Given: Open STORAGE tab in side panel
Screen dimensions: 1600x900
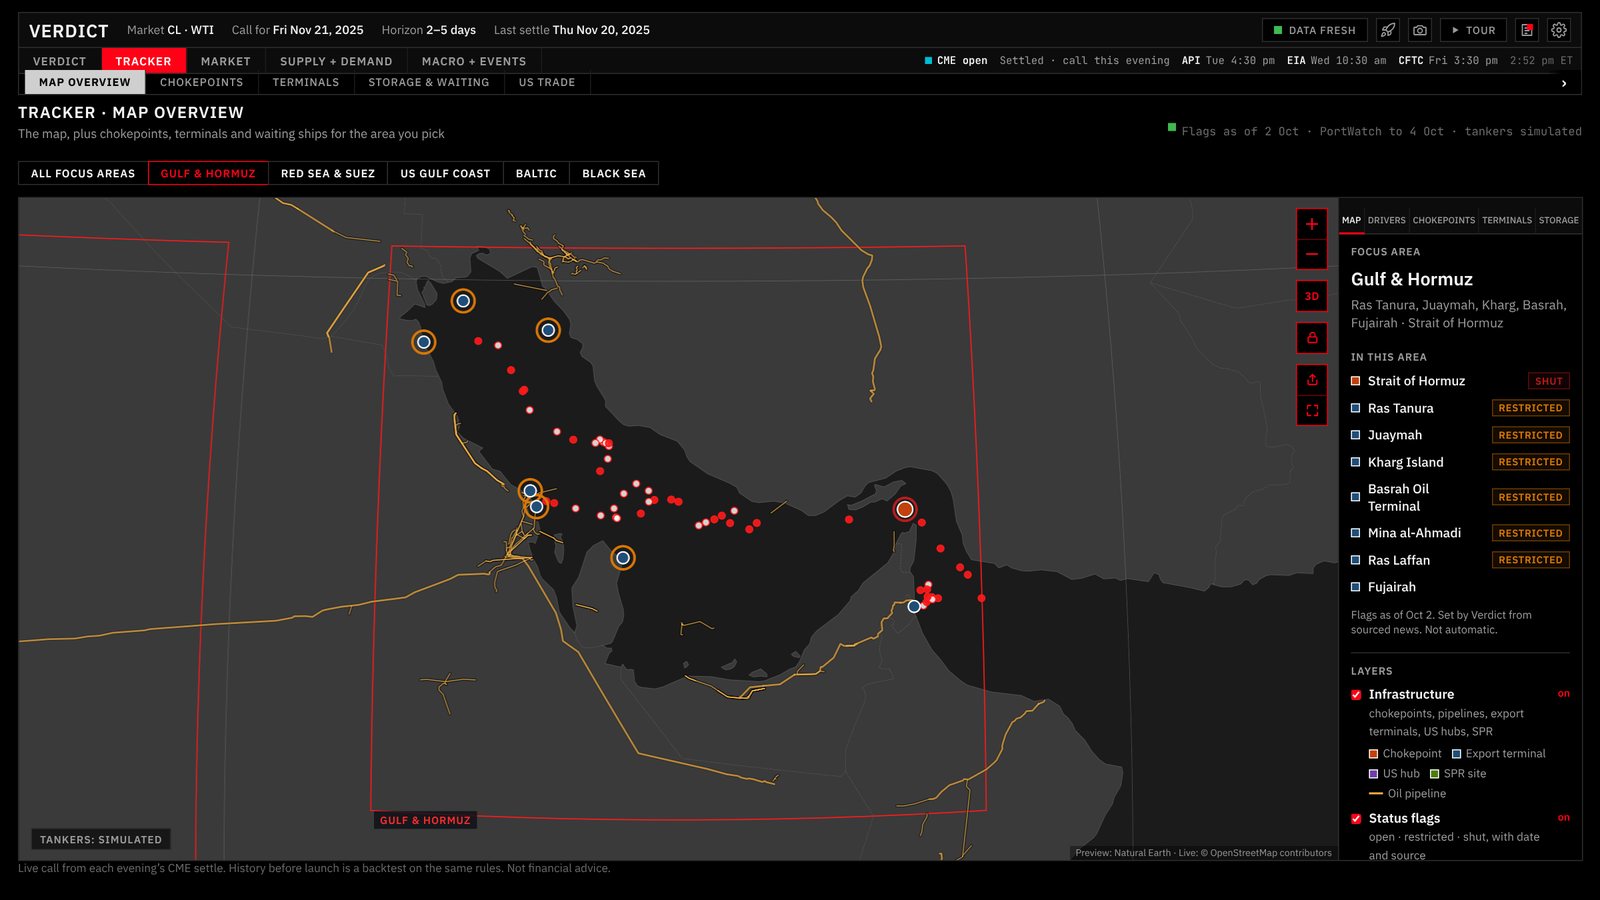Looking at the screenshot, I should click(1558, 220).
